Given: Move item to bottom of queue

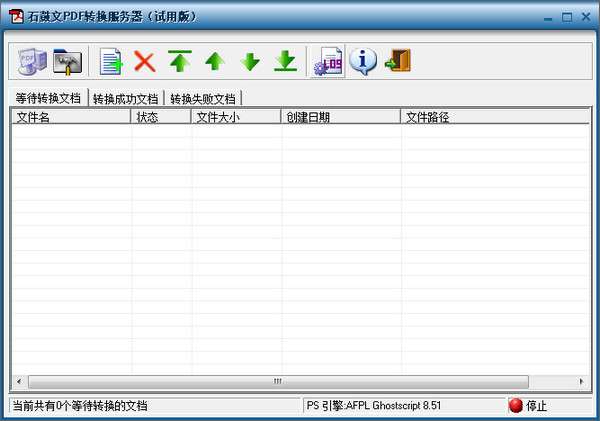Looking at the screenshot, I should 285,61.
